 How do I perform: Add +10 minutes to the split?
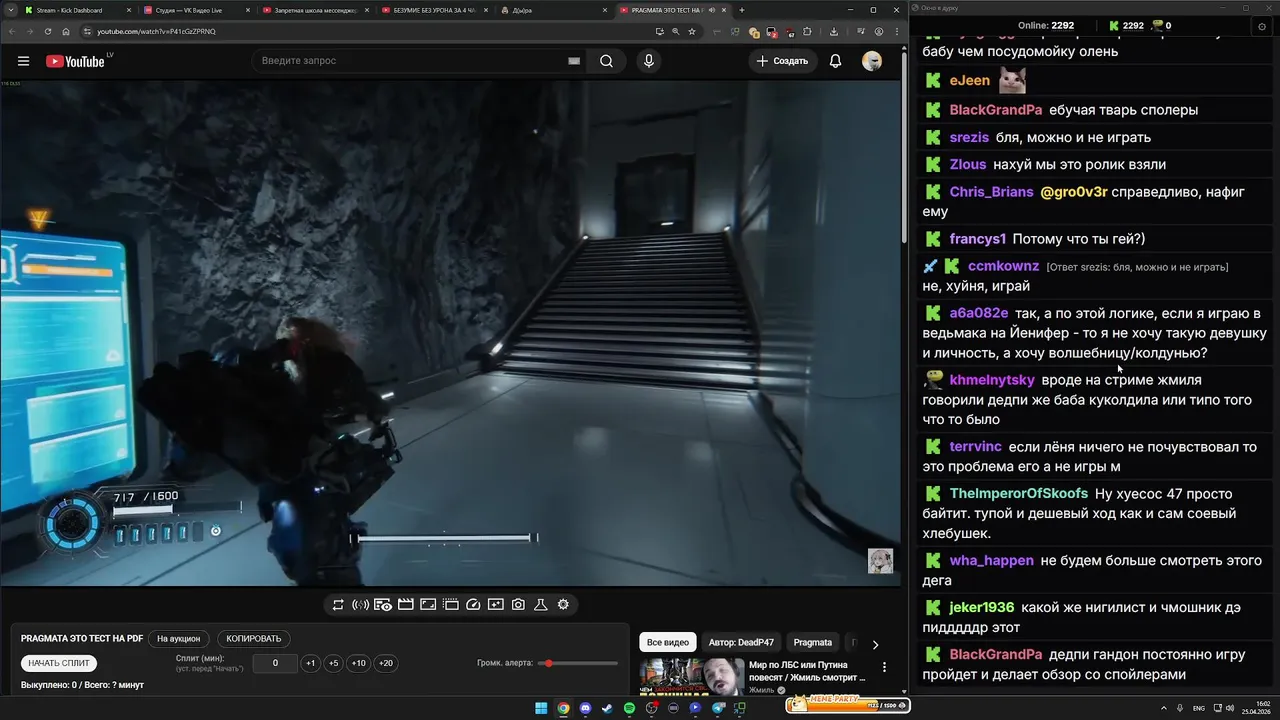coord(358,663)
